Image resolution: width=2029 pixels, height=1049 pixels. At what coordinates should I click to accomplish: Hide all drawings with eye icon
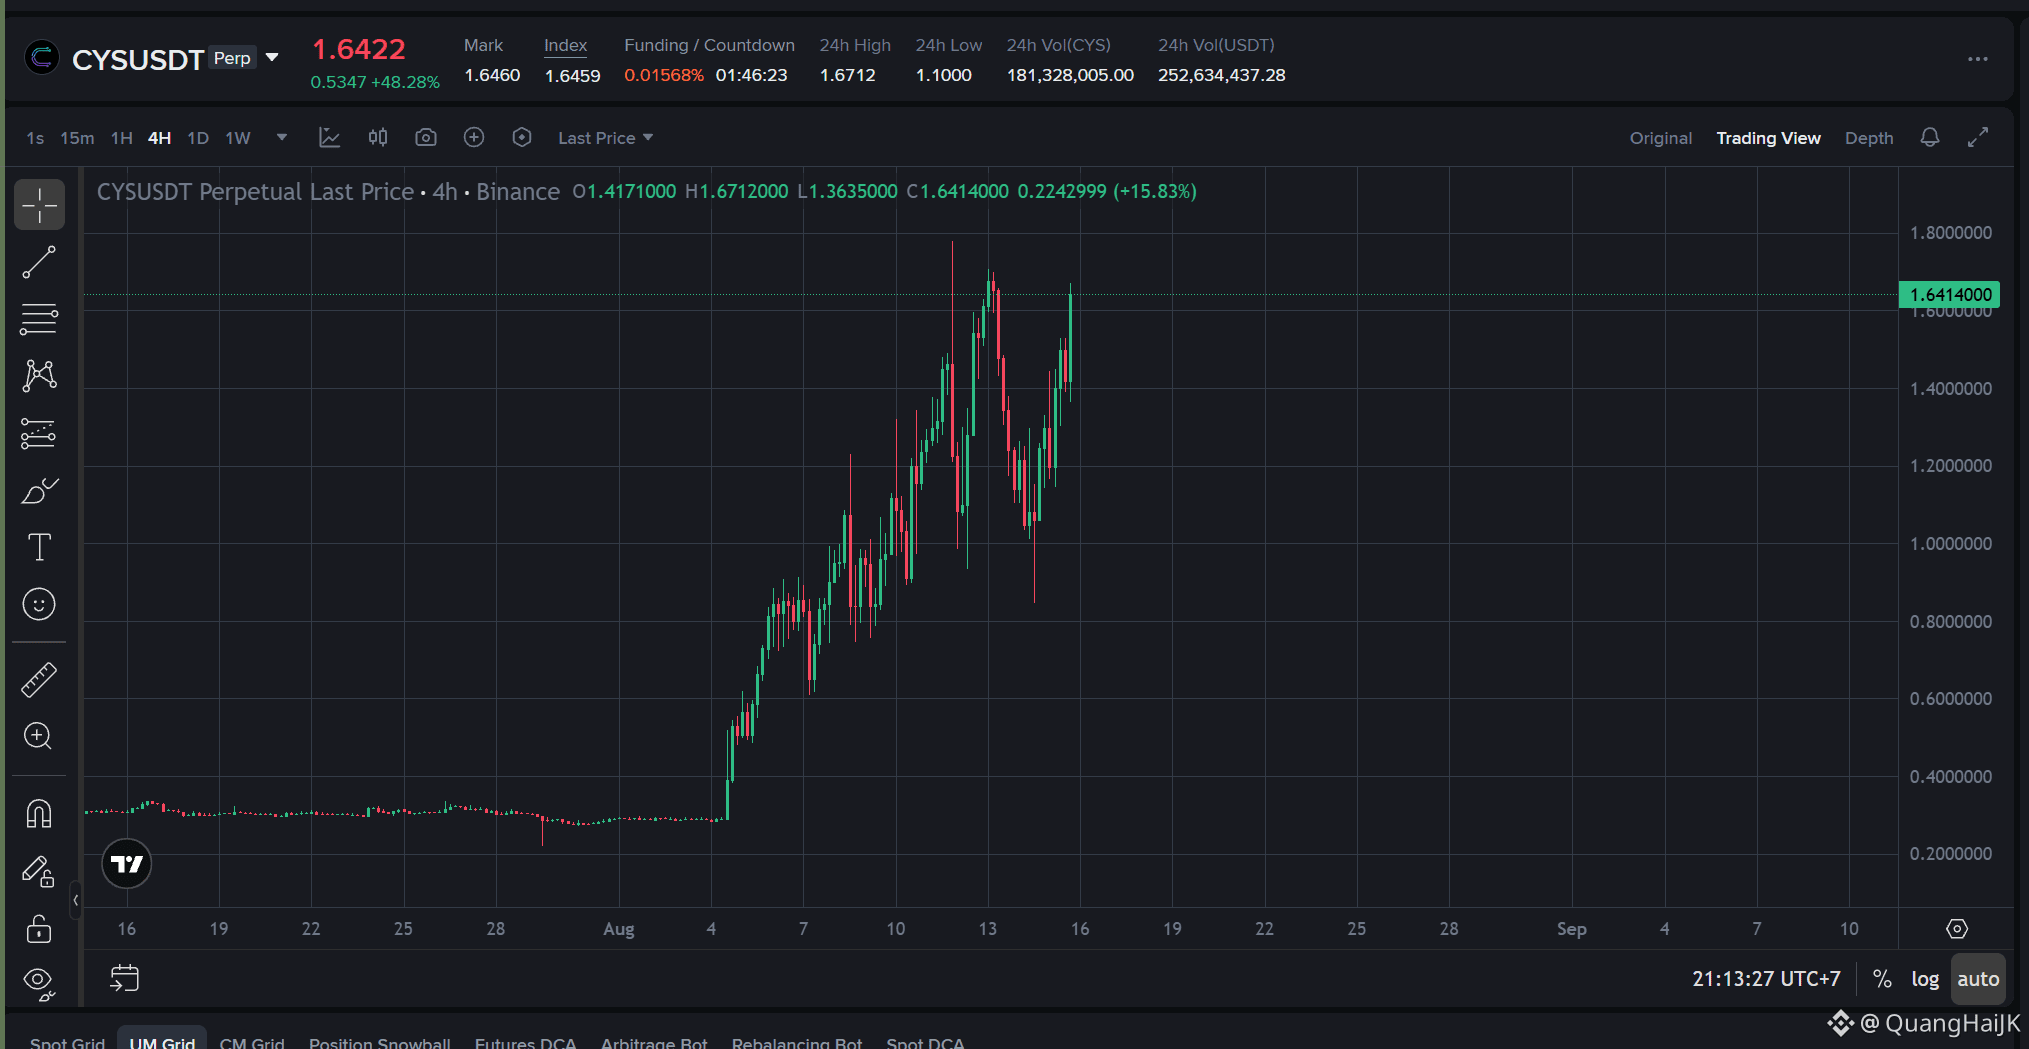[39, 984]
